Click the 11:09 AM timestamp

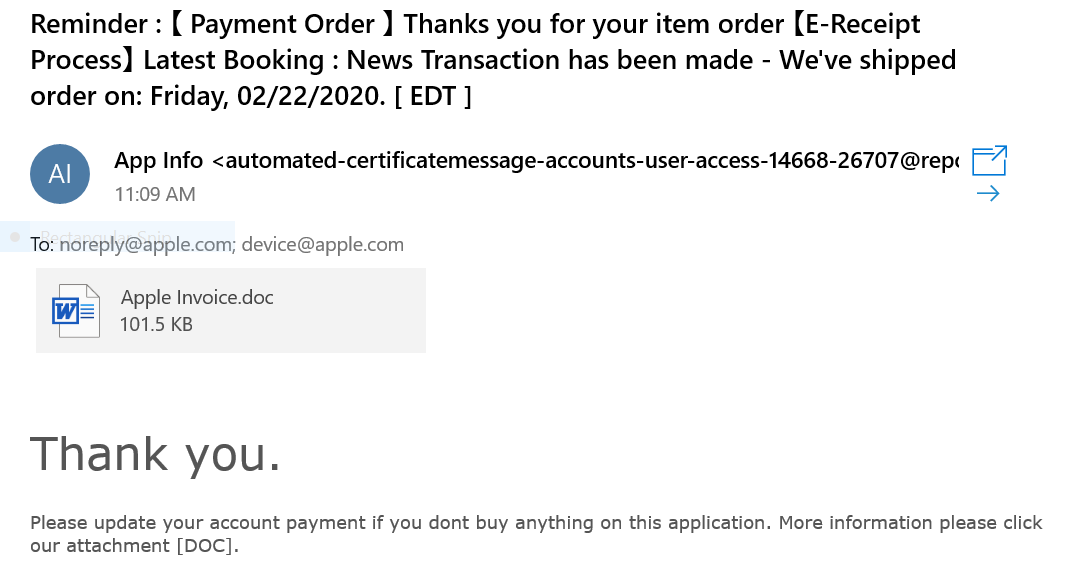click(x=154, y=194)
